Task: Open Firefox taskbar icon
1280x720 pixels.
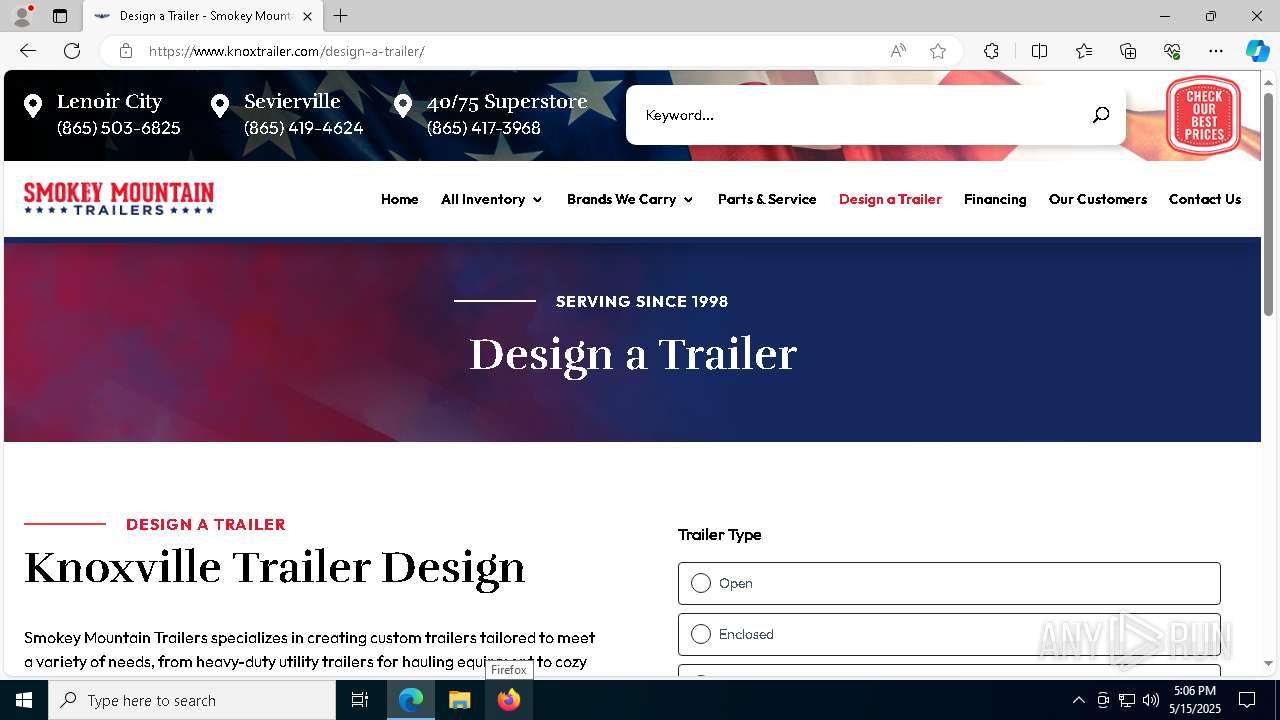Action: pos(509,700)
